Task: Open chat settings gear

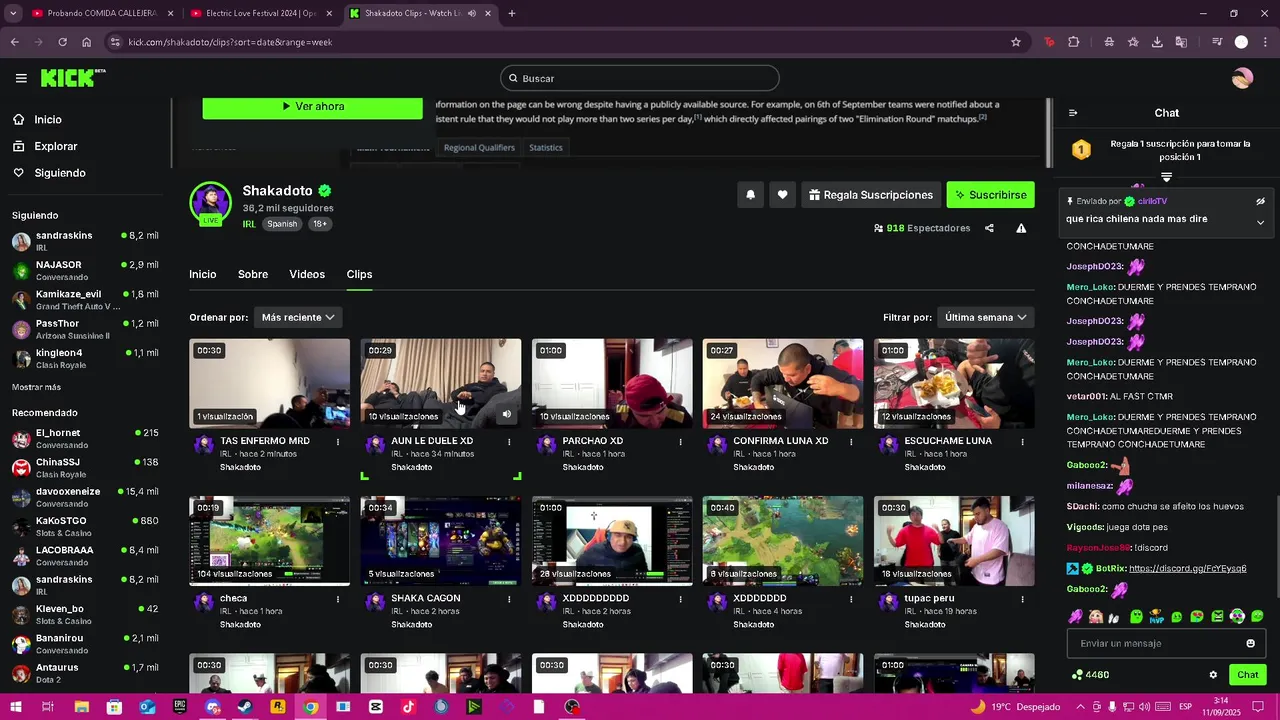Action: pyautogui.click(x=1213, y=675)
